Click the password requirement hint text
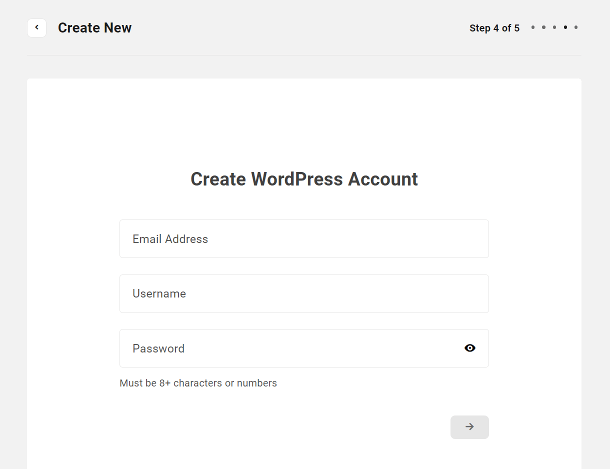Screen dimensions: 610x469 (198, 383)
